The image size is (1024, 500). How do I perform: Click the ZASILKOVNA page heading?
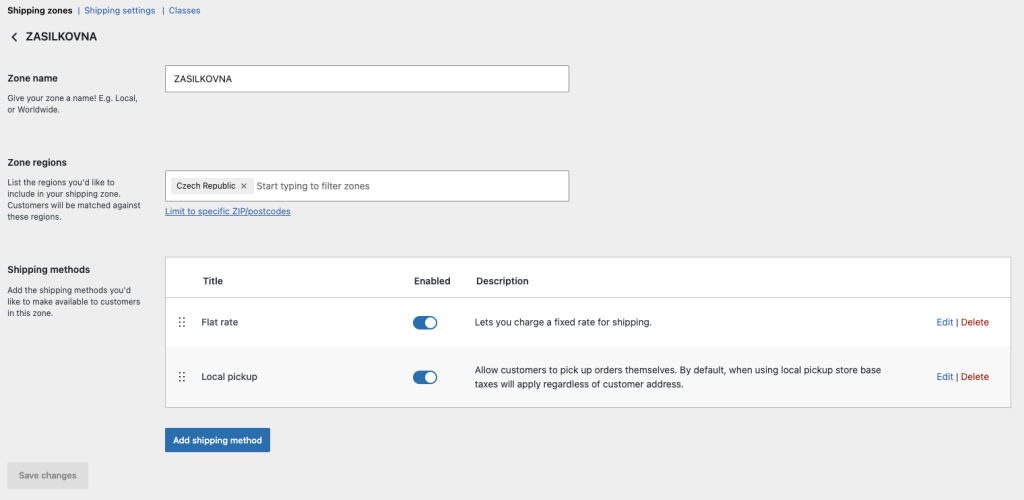(x=61, y=37)
